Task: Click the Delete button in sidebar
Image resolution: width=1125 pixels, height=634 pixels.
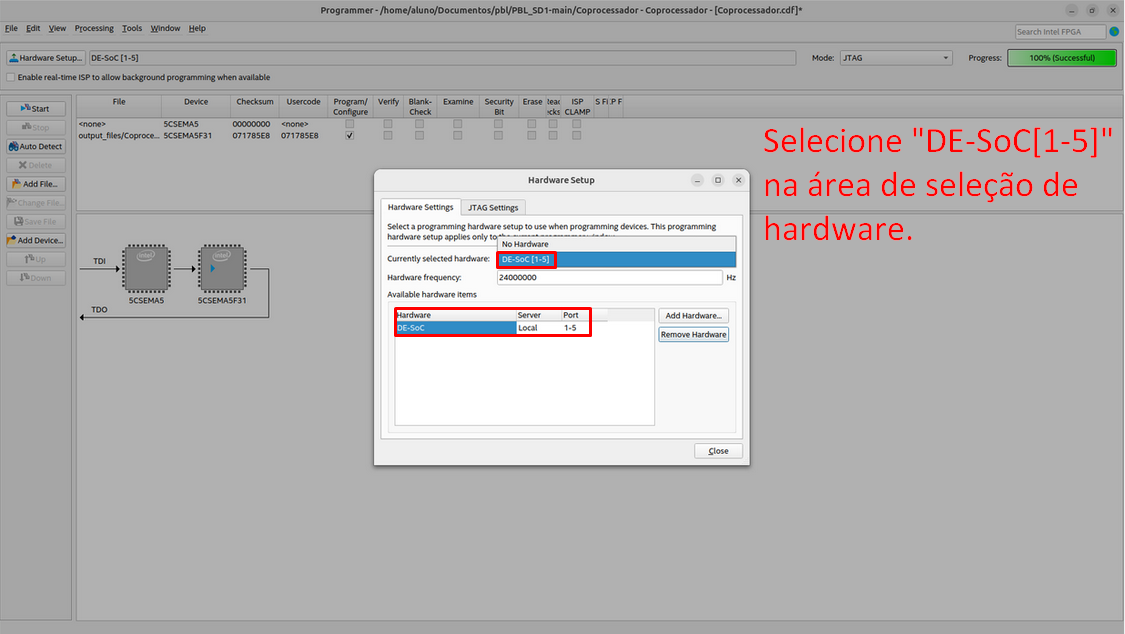Action: click(x=36, y=165)
